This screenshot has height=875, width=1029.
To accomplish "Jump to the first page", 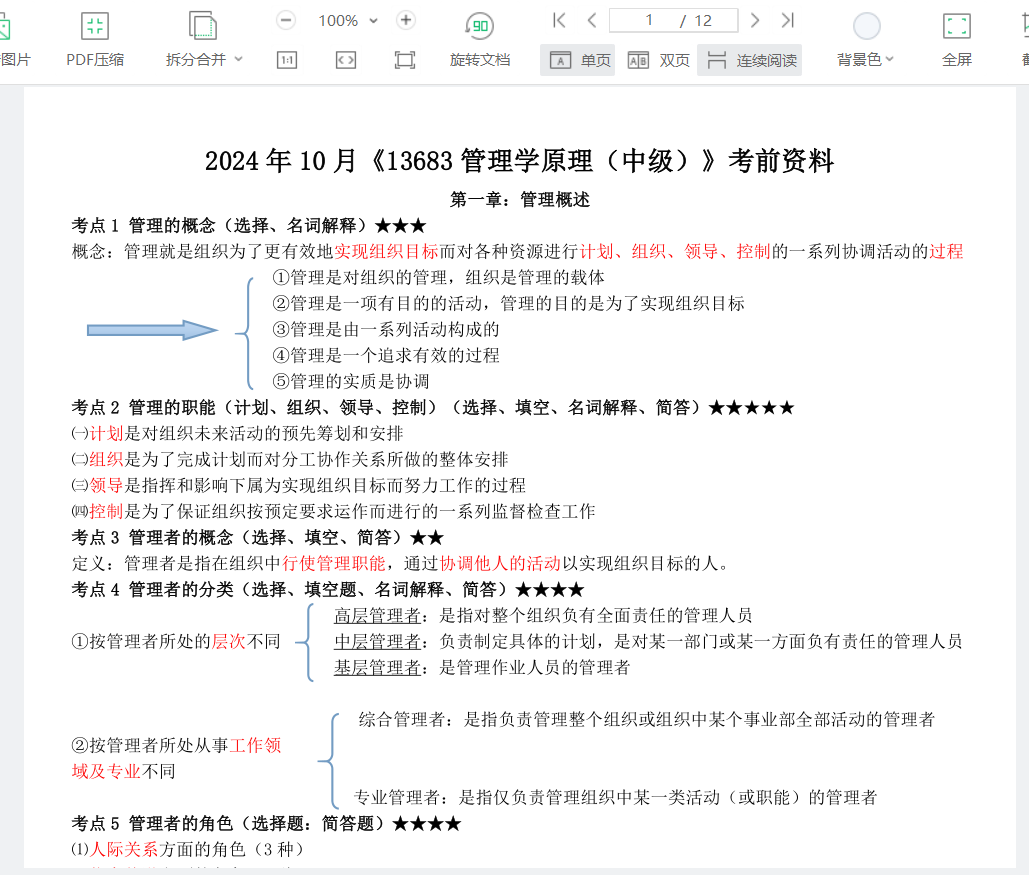I will click(559, 20).
